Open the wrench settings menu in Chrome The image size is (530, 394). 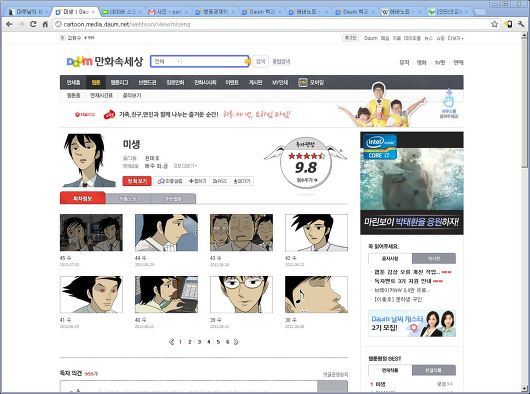(521, 24)
